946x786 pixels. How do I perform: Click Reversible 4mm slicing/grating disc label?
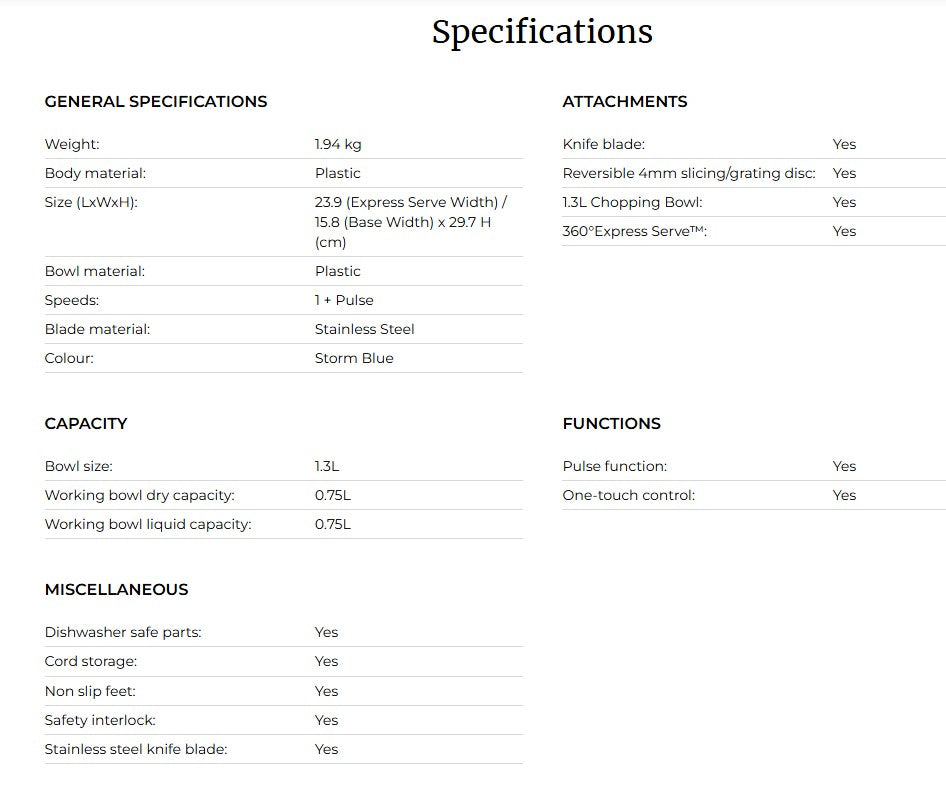[x=689, y=173]
